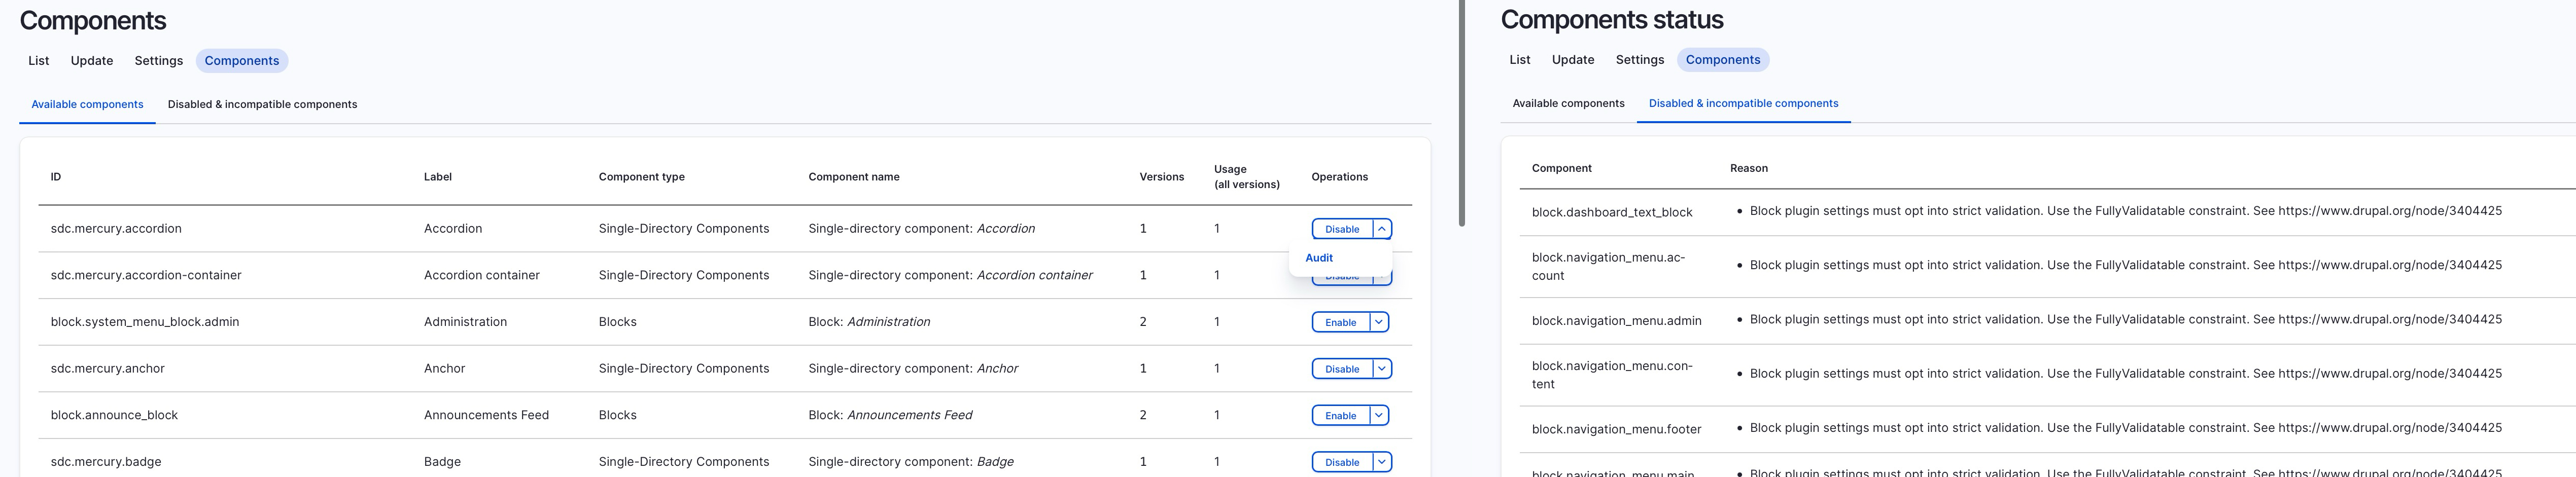Choose Audit from the open operations menu
The image size is (2576, 477).
tap(1319, 258)
